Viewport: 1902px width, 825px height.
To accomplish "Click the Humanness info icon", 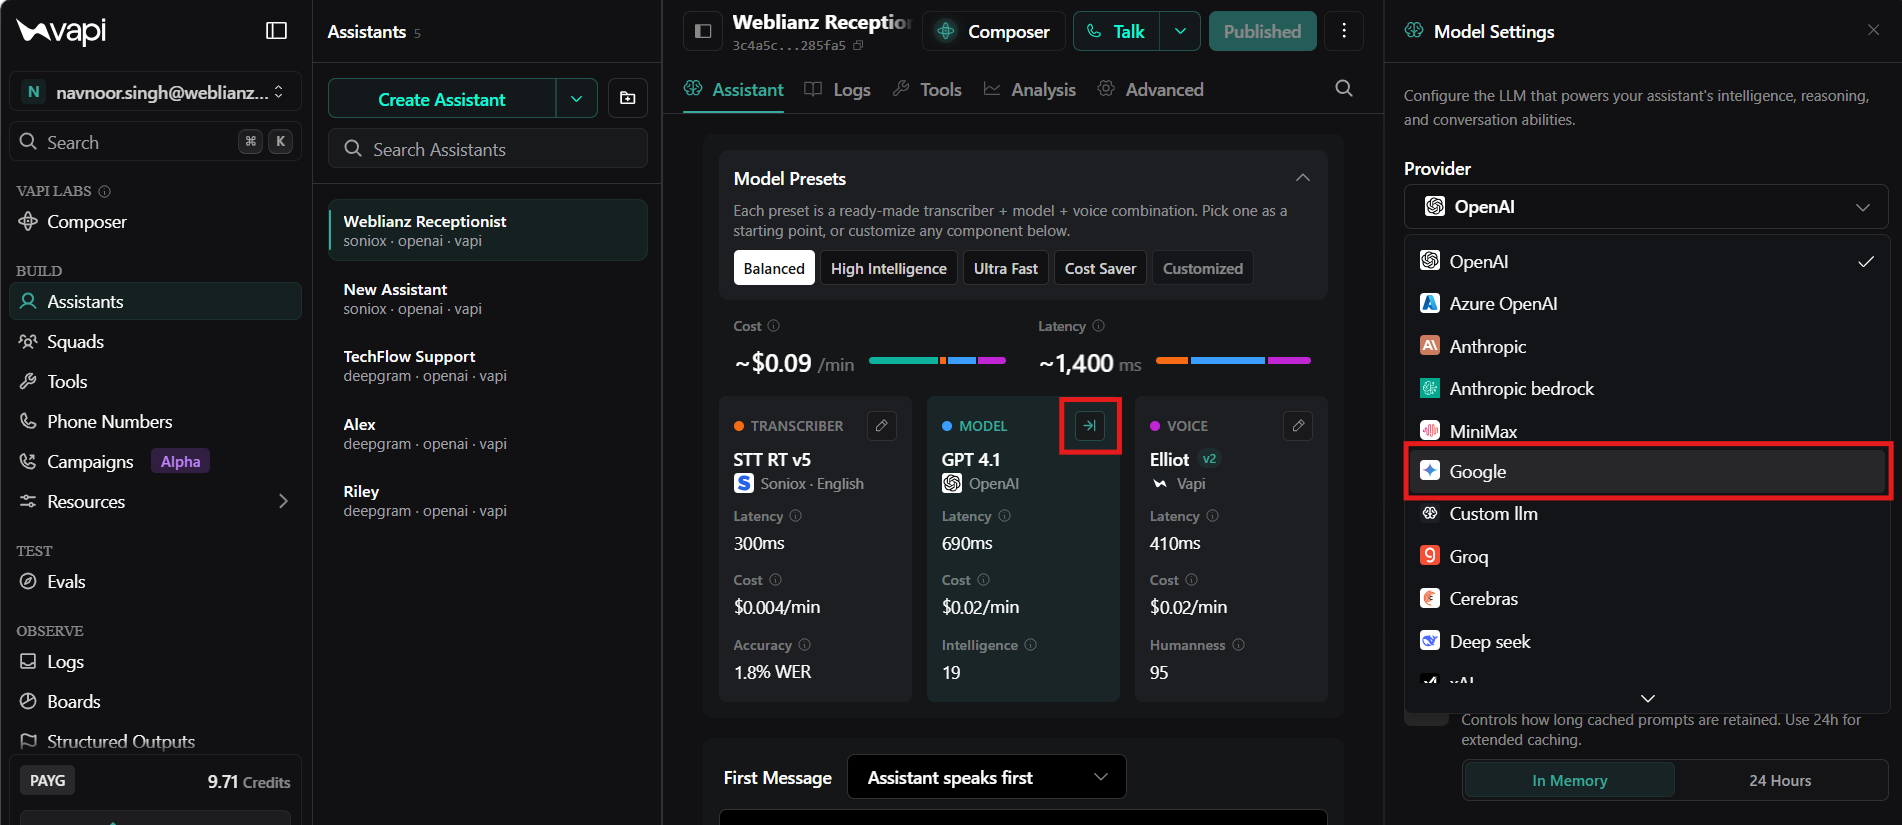I will (x=1239, y=645).
